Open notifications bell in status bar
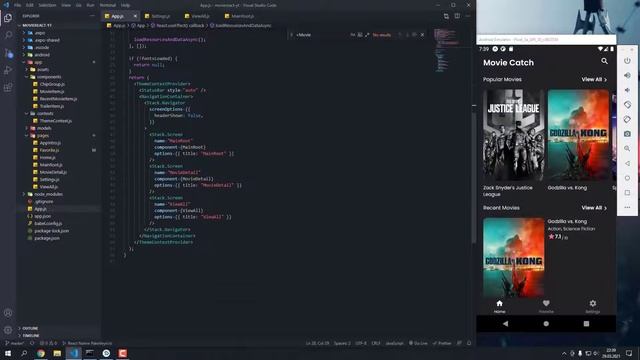The width and height of the screenshot is (640, 360). [x=469, y=343]
